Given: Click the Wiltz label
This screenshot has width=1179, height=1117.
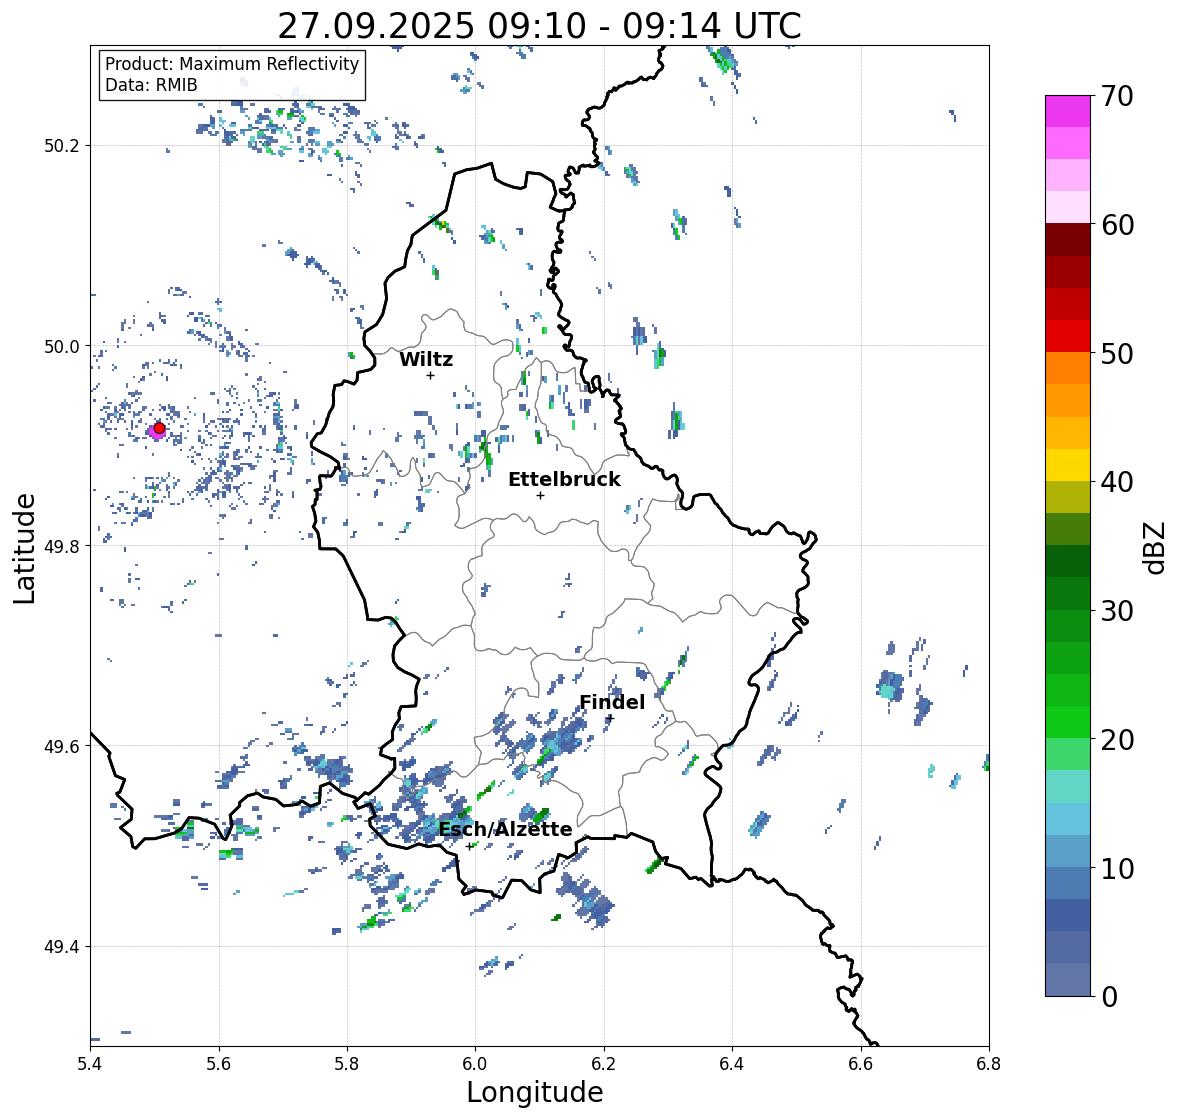Looking at the screenshot, I should [x=426, y=359].
